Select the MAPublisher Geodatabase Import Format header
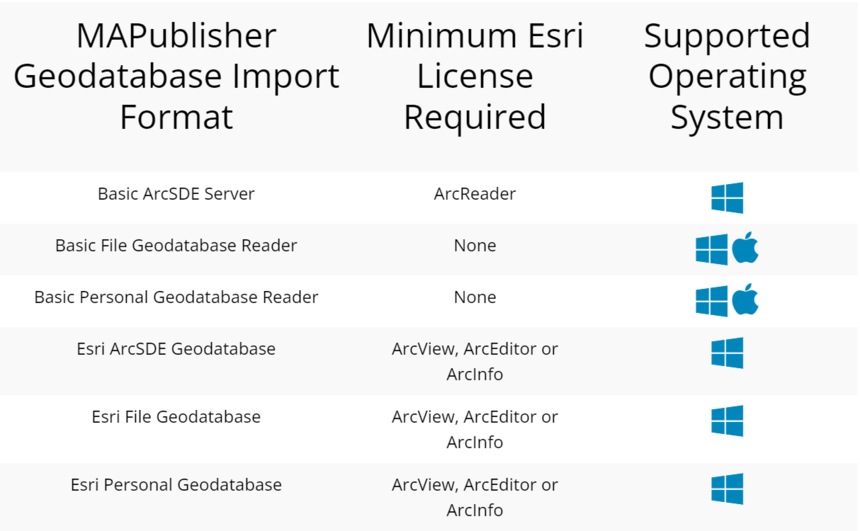 [x=176, y=76]
